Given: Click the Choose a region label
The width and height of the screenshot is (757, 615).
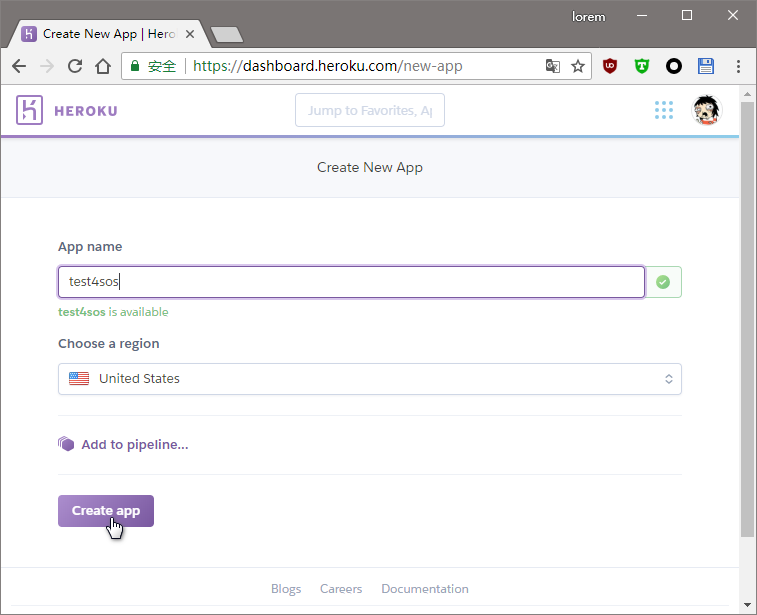Looking at the screenshot, I should click(x=109, y=344).
